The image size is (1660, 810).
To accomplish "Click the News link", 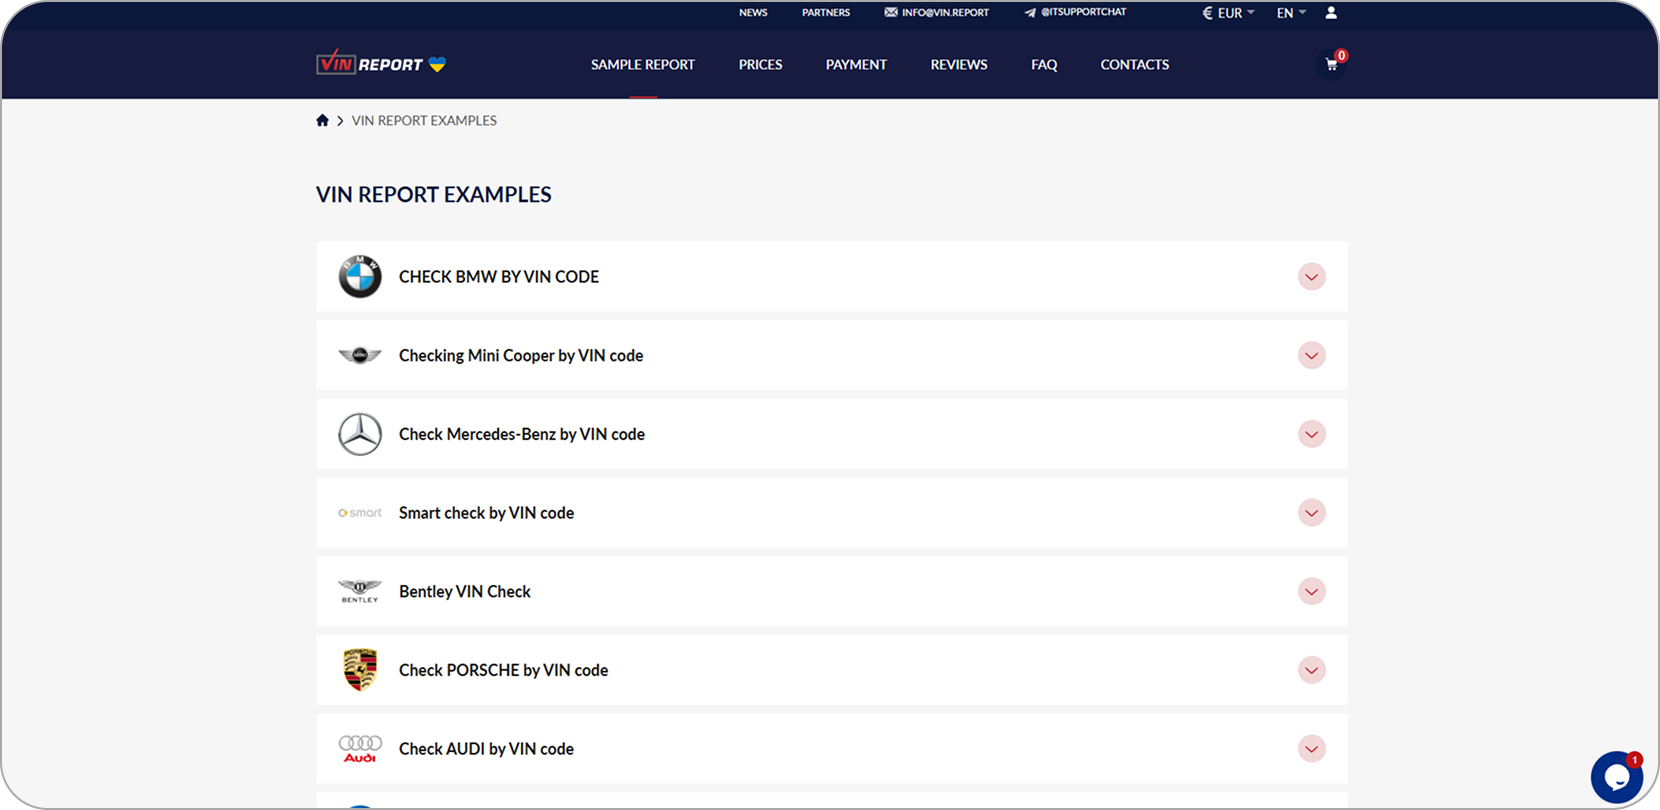I will (x=753, y=13).
